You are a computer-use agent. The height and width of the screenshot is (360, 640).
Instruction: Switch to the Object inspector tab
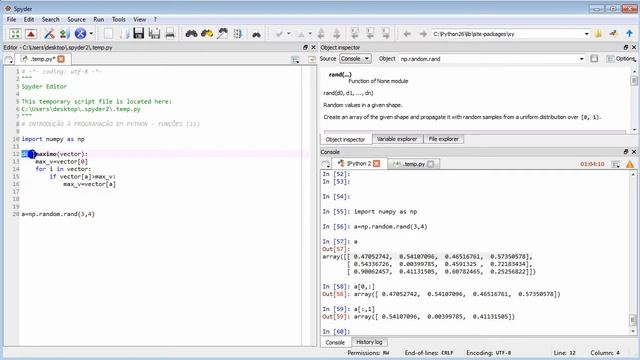[345, 139]
